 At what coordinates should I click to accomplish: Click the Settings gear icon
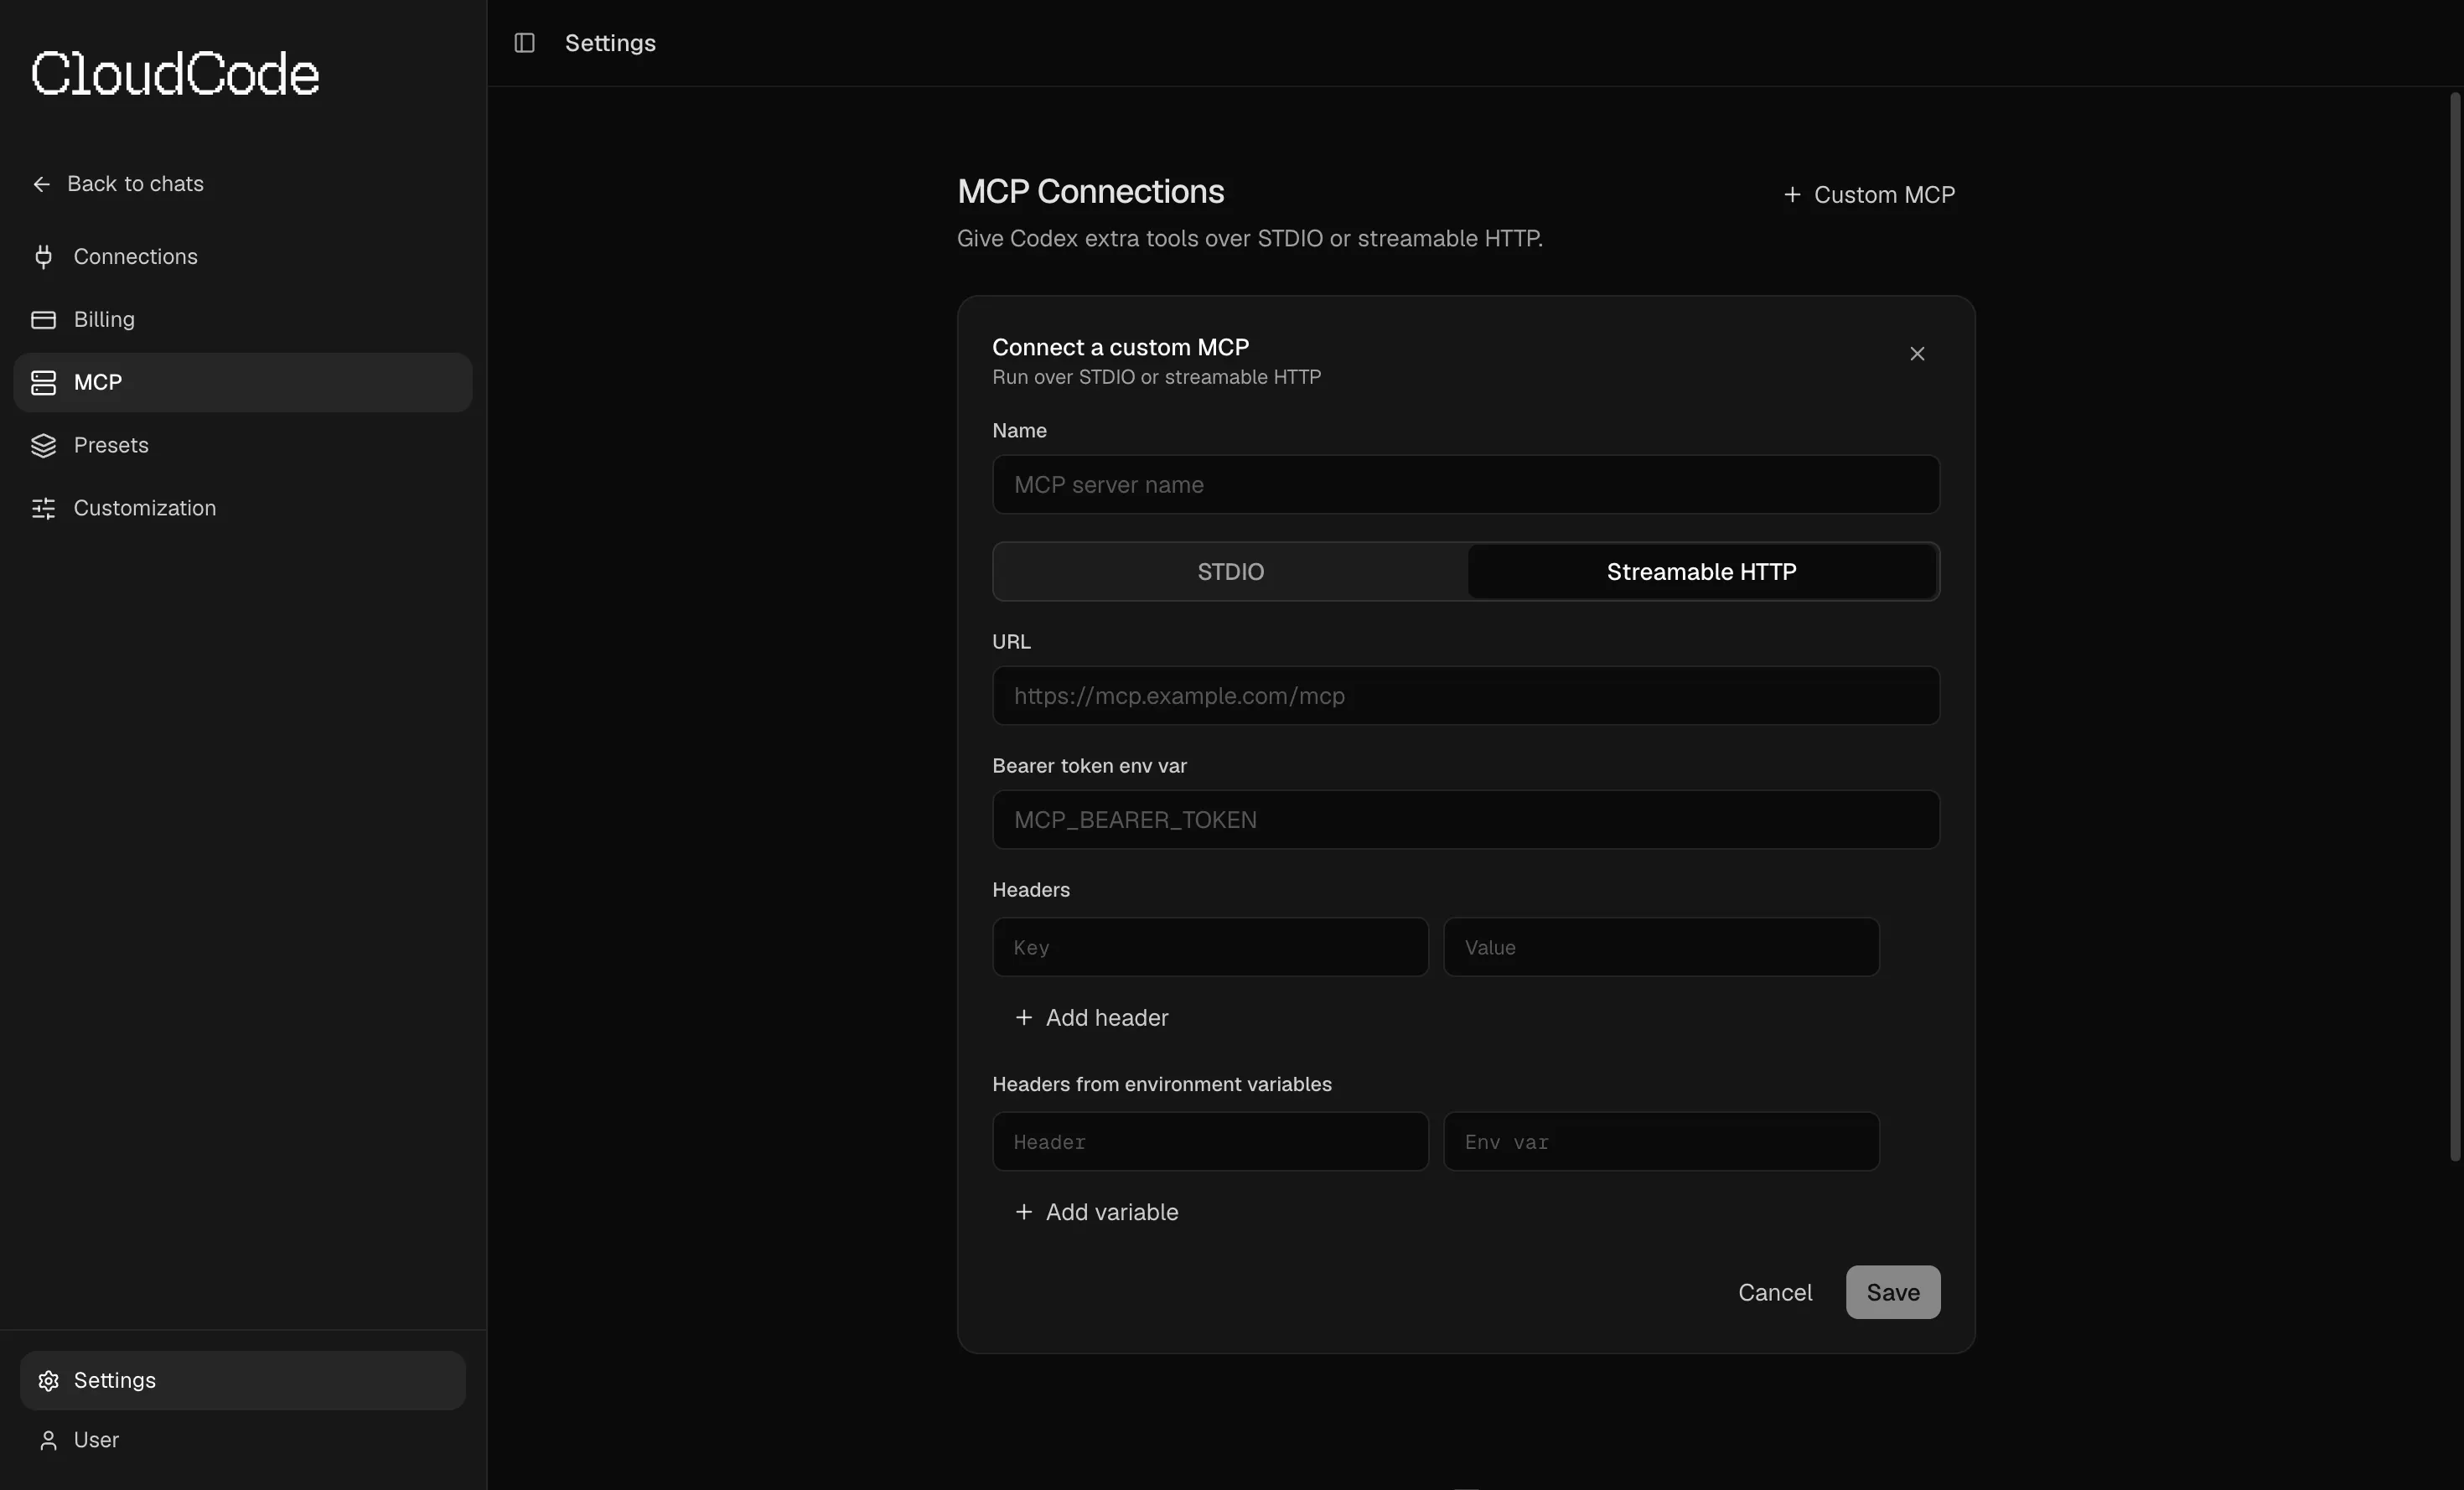tap(48, 1381)
